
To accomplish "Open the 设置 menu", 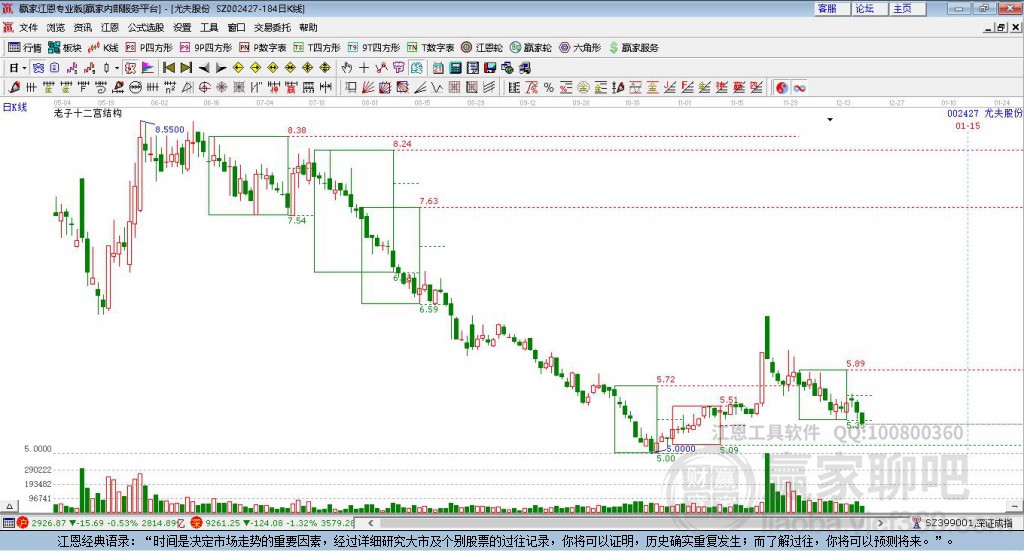I will coord(182,27).
